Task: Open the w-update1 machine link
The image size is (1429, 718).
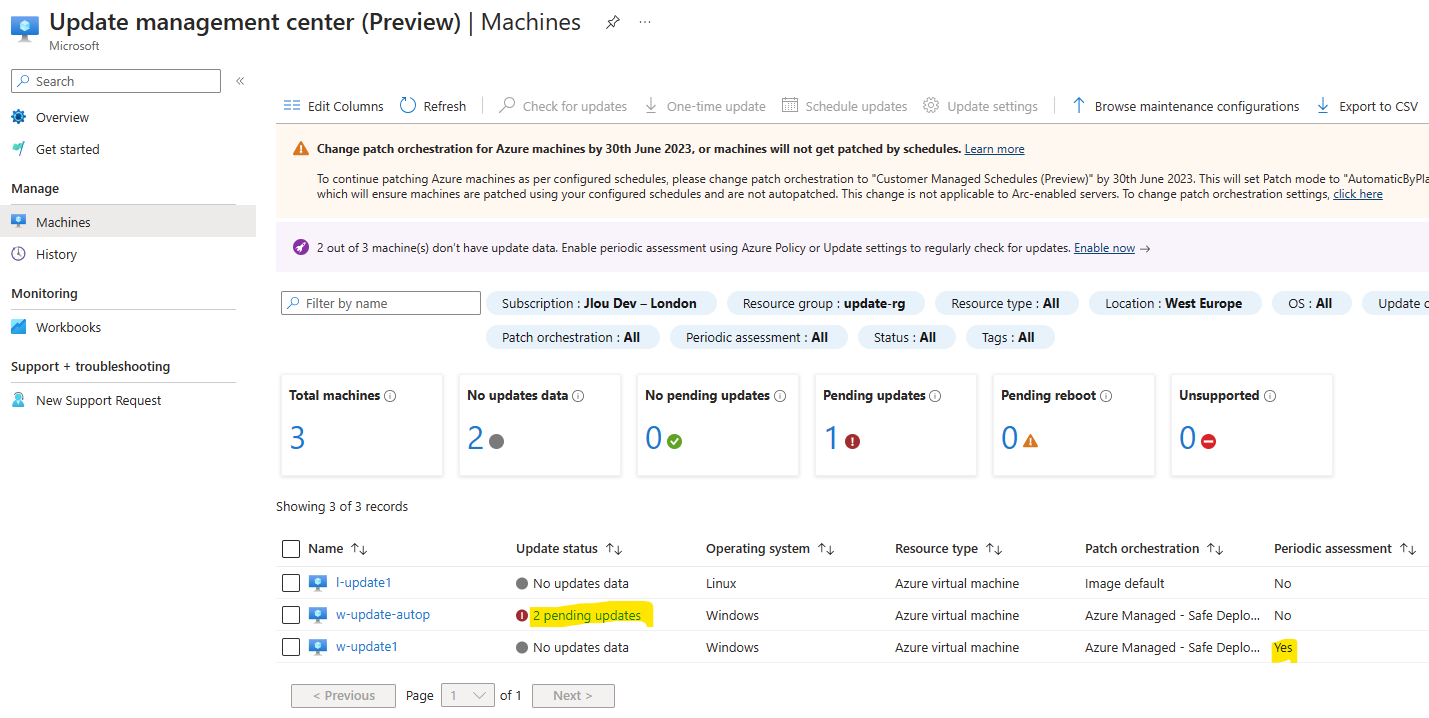Action: coord(367,647)
